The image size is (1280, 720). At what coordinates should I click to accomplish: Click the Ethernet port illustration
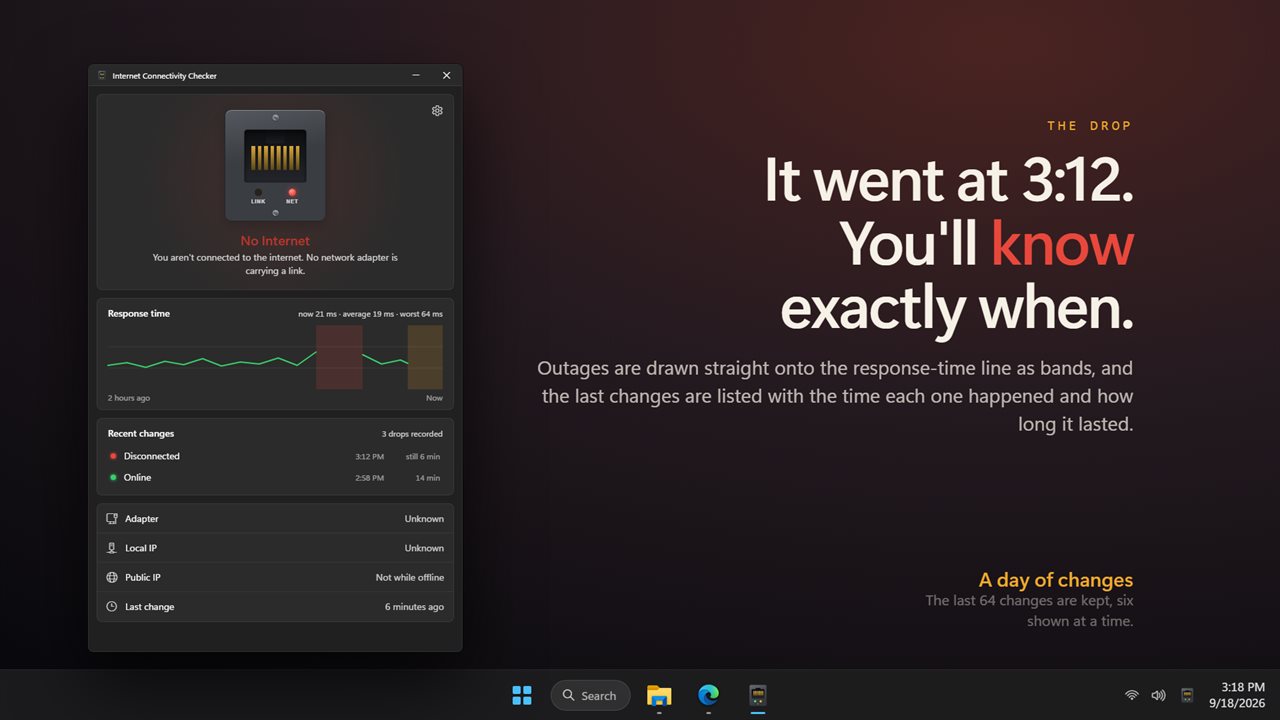[275, 165]
